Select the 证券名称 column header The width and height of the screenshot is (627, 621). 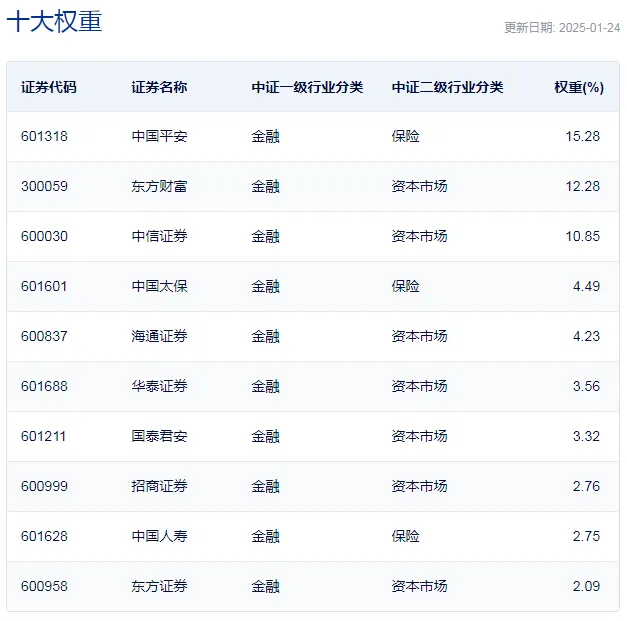(x=159, y=87)
